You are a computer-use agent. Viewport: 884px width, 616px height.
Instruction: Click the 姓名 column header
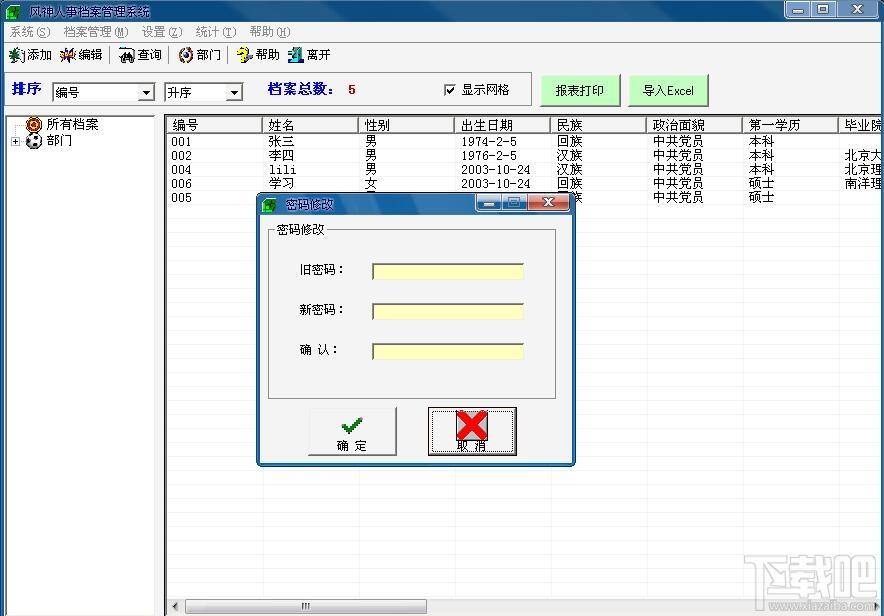tap(310, 125)
